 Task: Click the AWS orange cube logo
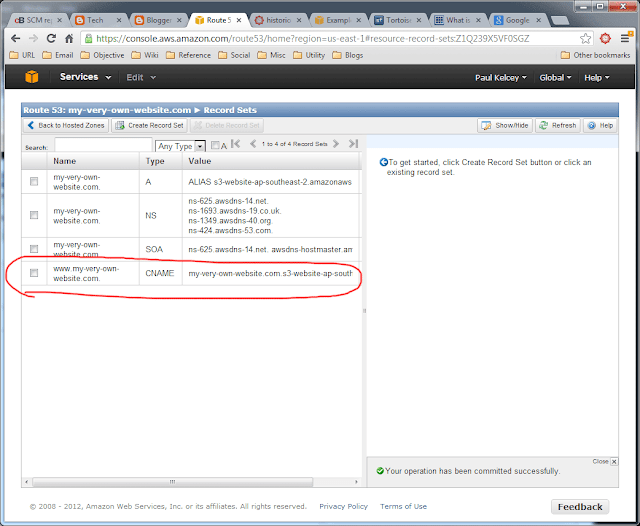coord(31,77)
